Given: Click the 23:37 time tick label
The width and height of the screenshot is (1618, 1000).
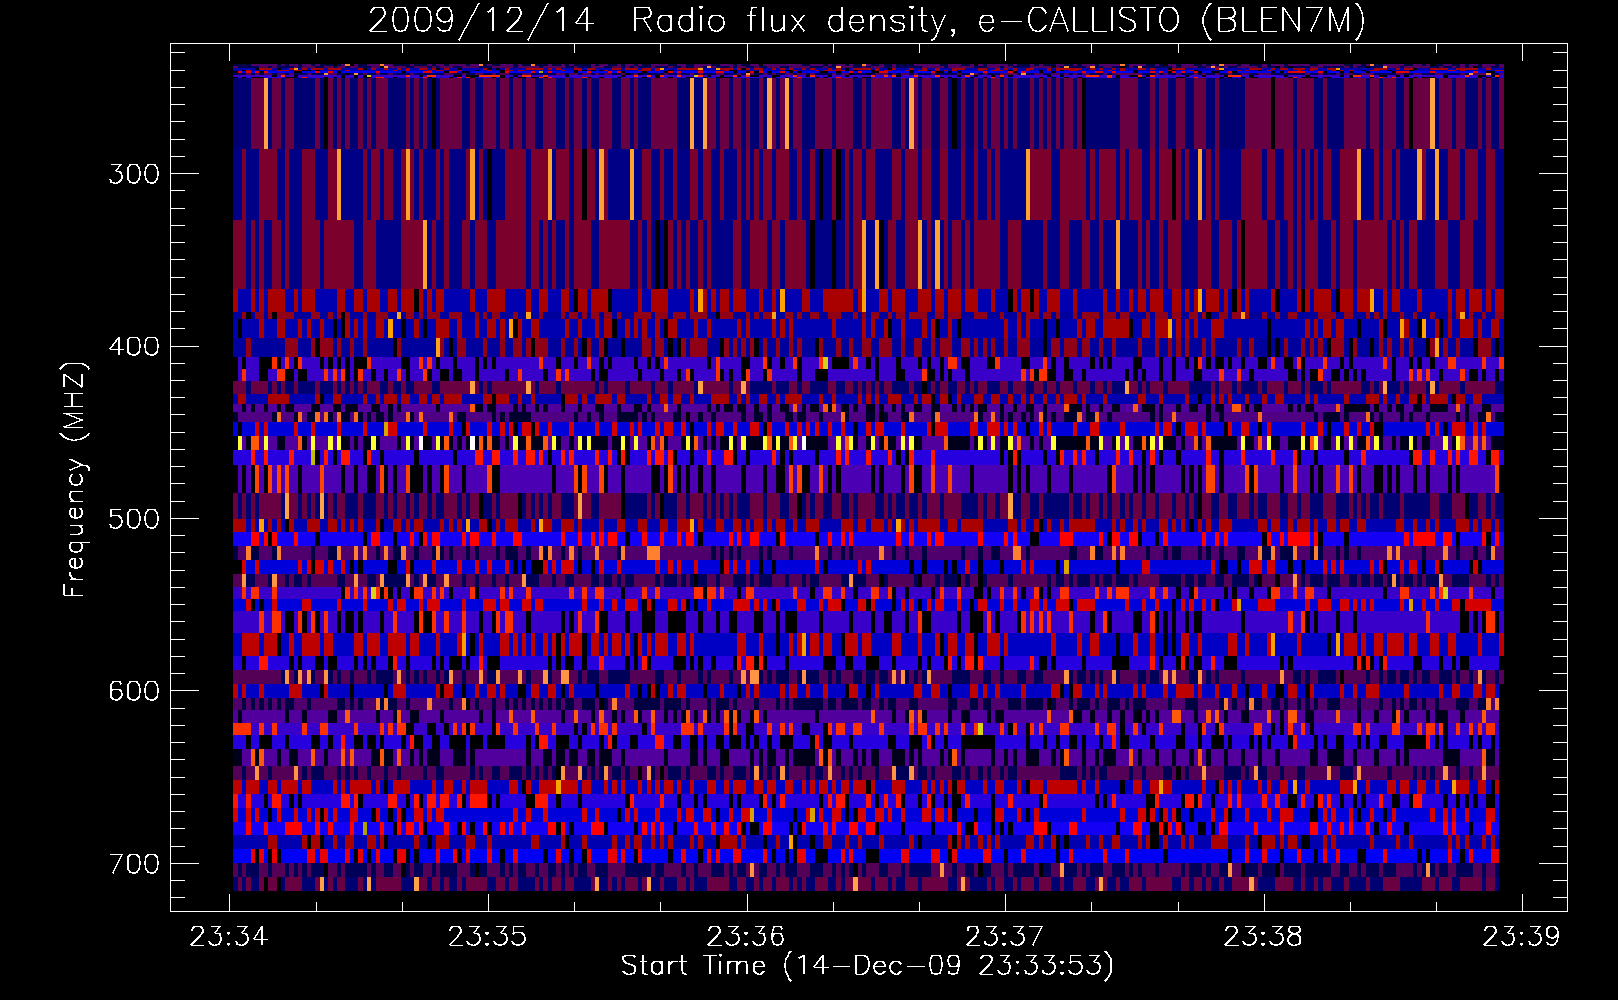Looking at the screenshot, I should [1004, 936].
